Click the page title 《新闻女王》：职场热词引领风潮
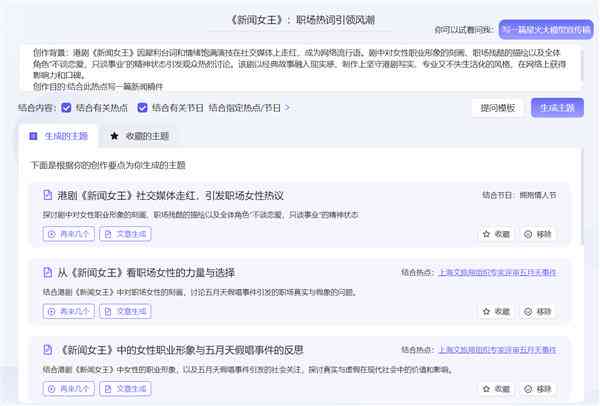Viewport: 600px width, 406px height. [302, 20]
